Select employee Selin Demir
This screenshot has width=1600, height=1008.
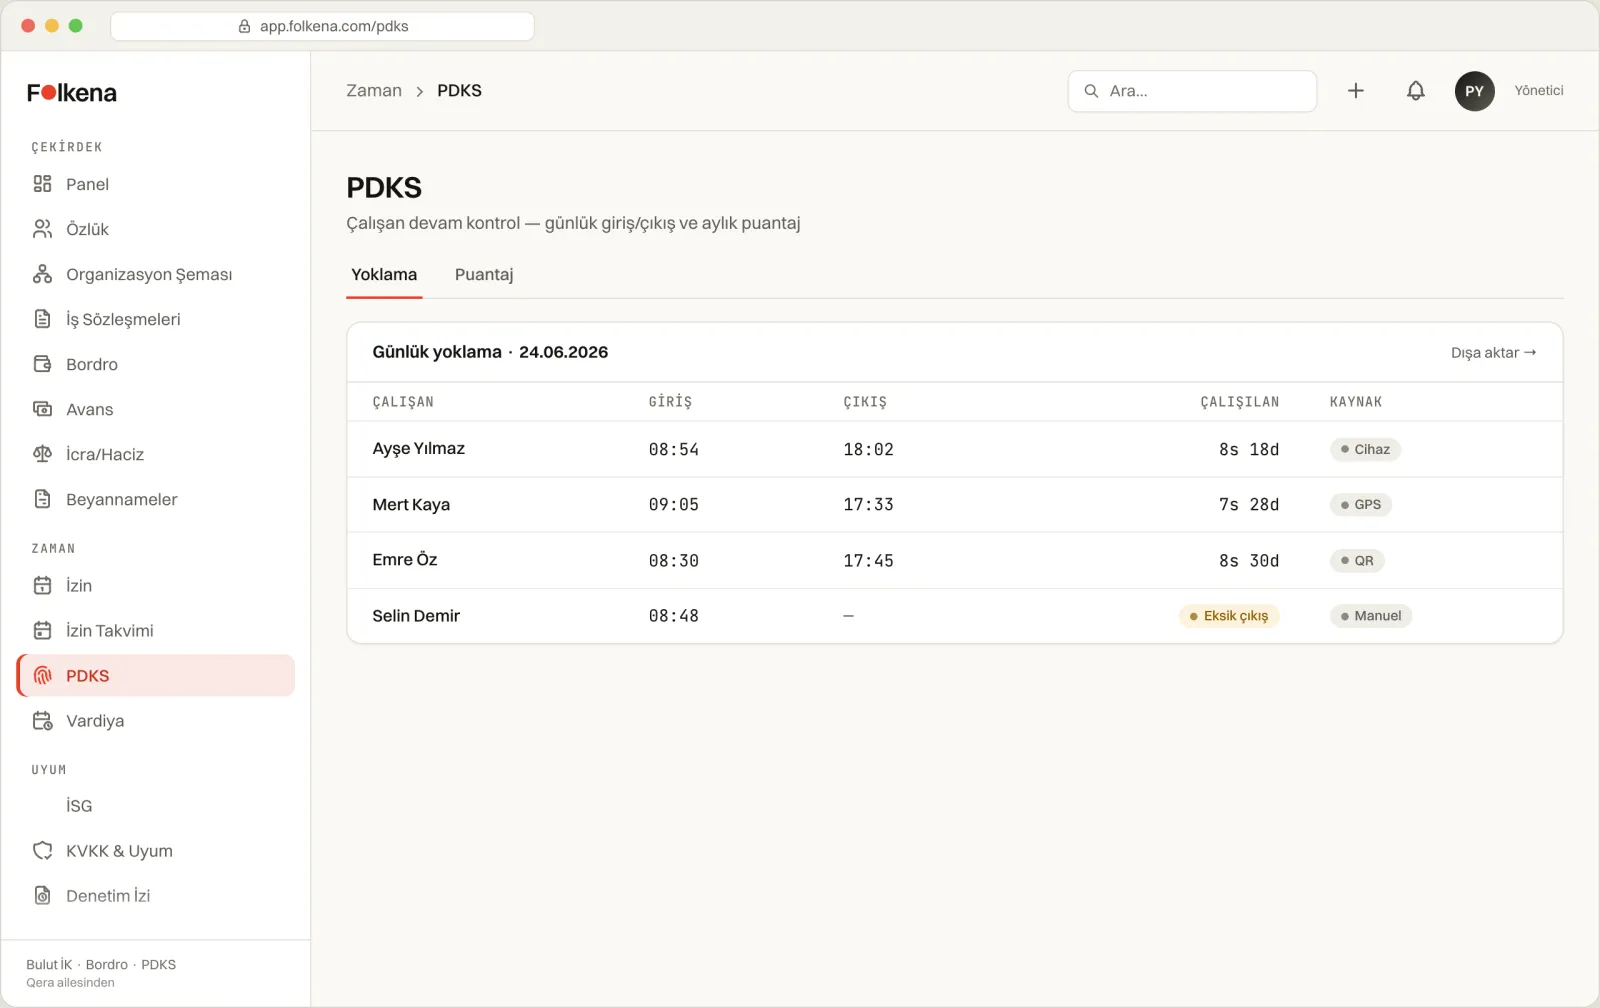pos(416,616)
